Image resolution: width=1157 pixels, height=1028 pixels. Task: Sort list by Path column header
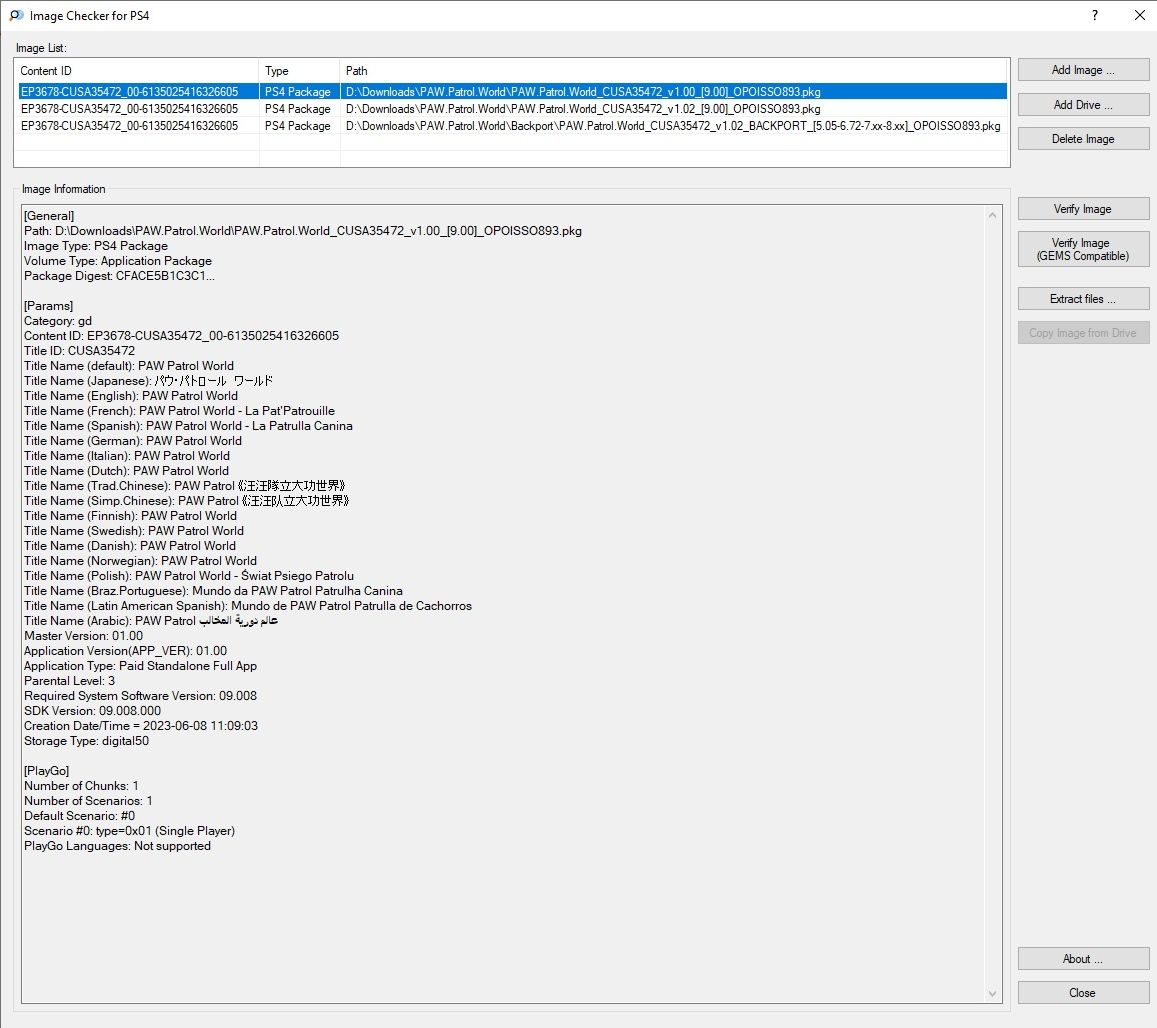coord(673,71)
